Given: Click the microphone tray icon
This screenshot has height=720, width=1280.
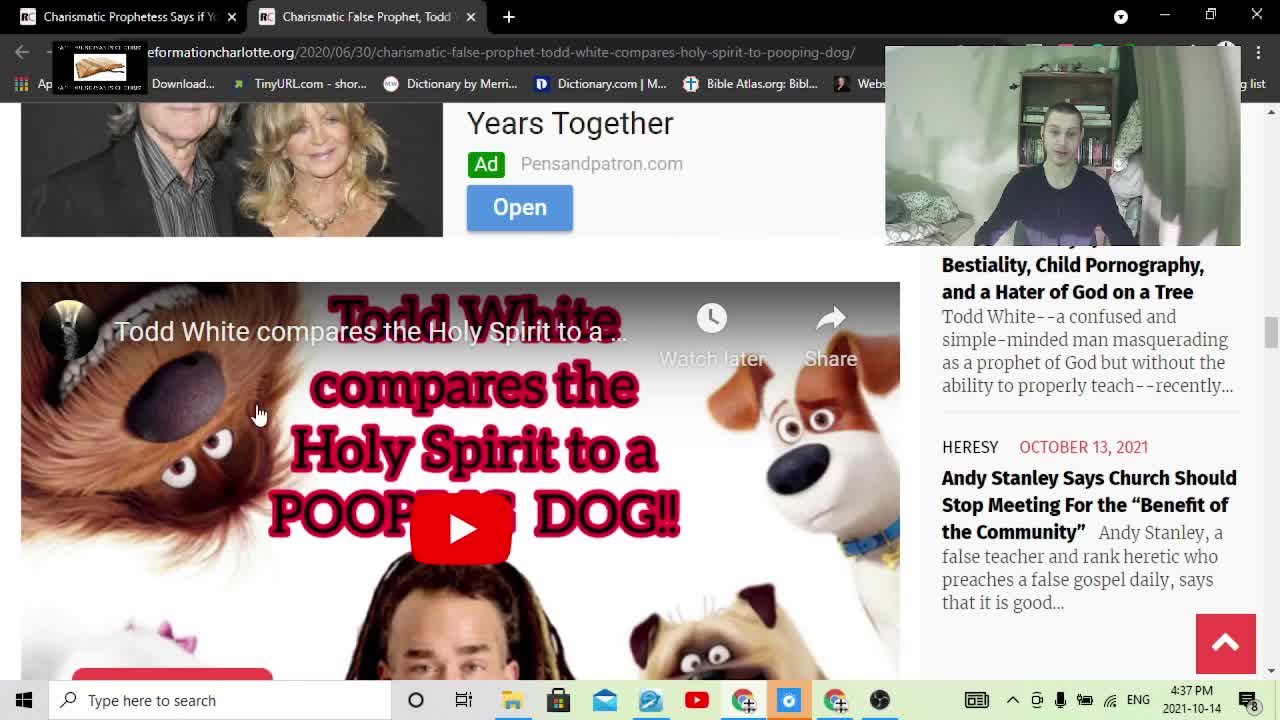Looking at the screenshot, I should pyautogui.click(x=1061, y=700).
